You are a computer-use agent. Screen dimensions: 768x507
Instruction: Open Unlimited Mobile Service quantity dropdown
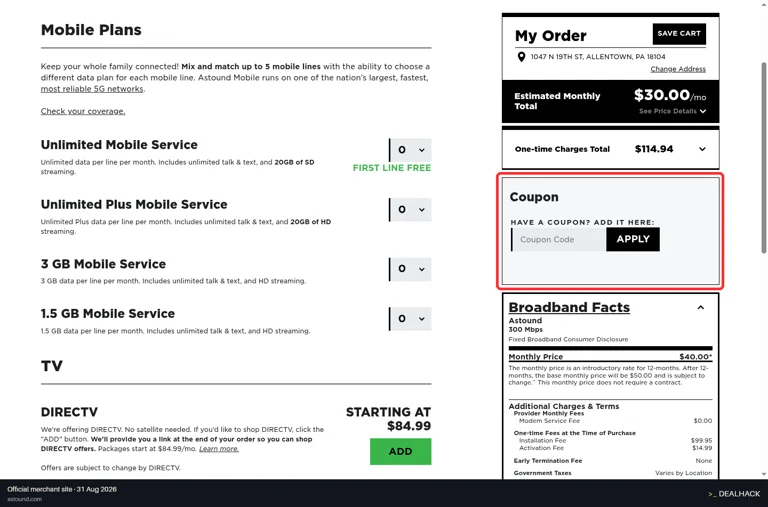(x=410, y=150)
